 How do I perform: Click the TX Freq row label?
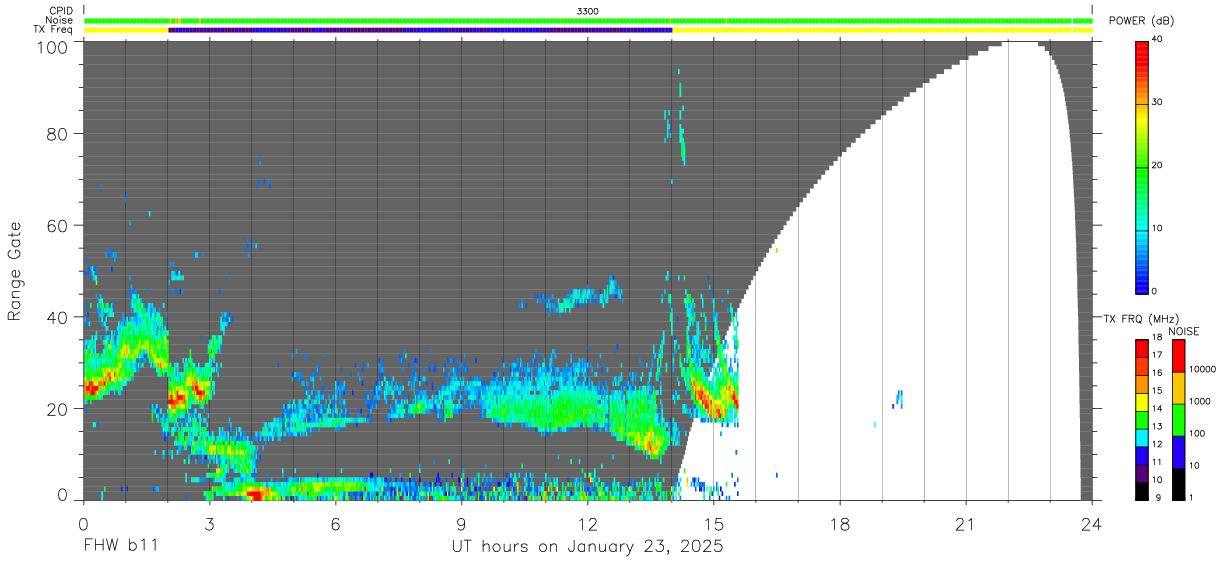pos(53,30)
